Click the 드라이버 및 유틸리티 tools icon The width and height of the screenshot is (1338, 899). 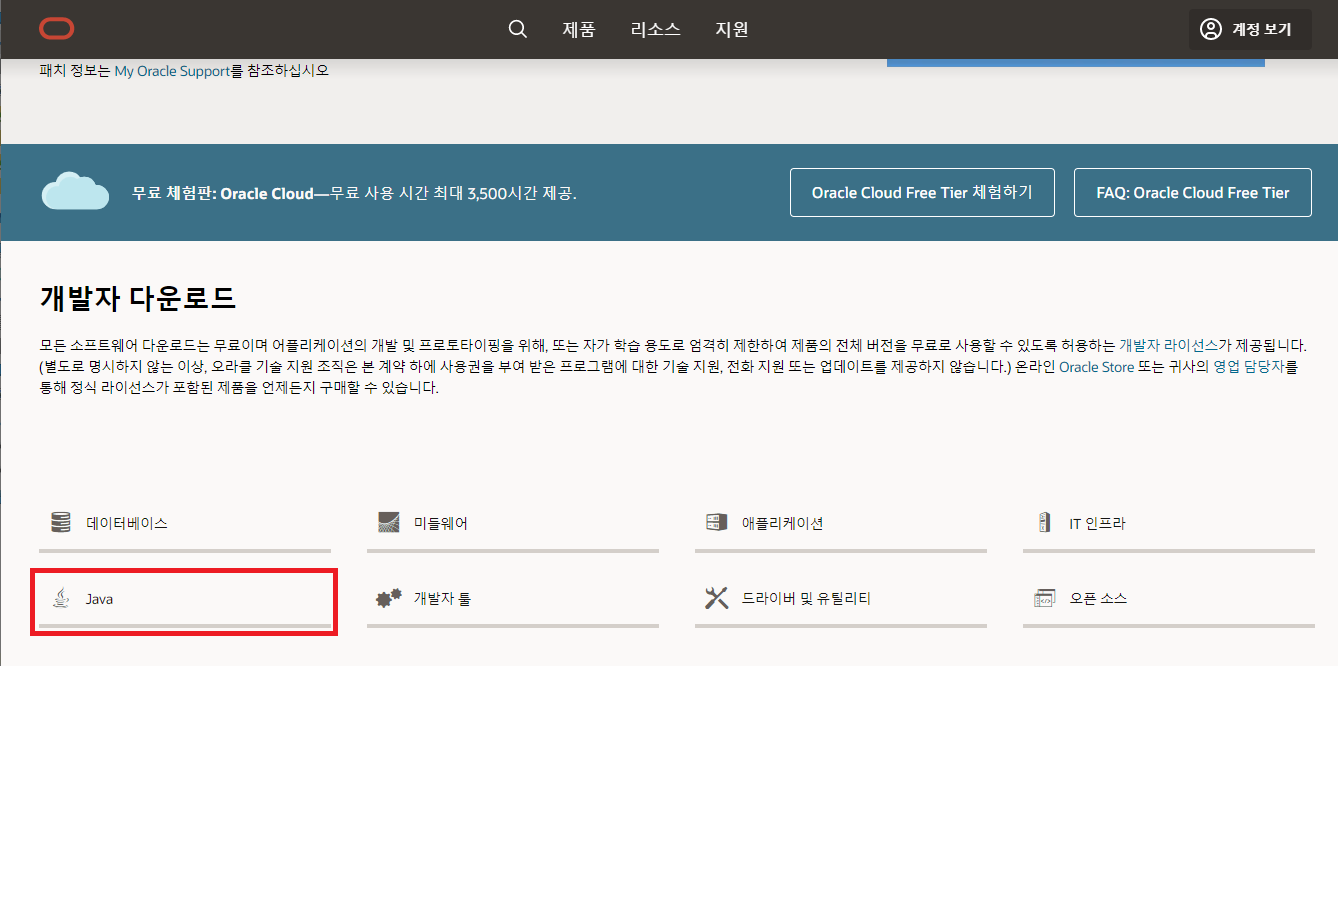coord(717,598)
